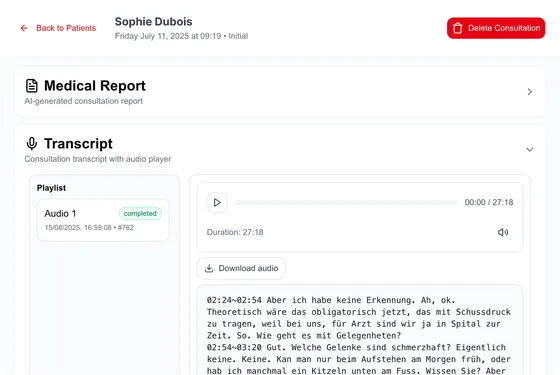Delete this consultation

pos(496,28)
